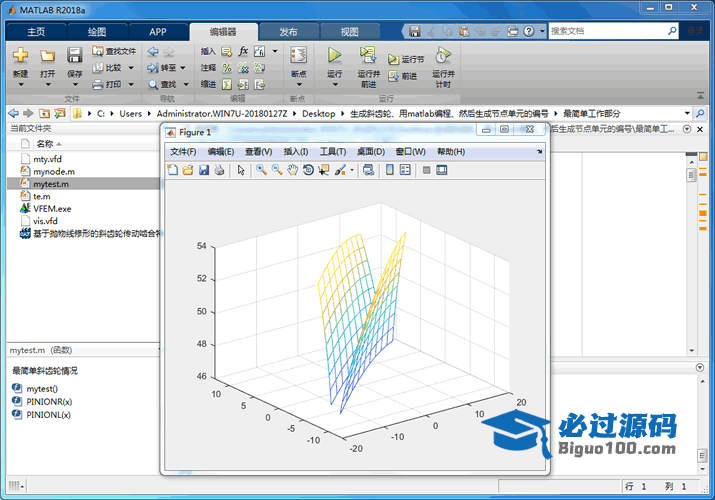Toggle the Insert Legend button
Viewport: 715px width, 500px height.
[x=405, y=170]
